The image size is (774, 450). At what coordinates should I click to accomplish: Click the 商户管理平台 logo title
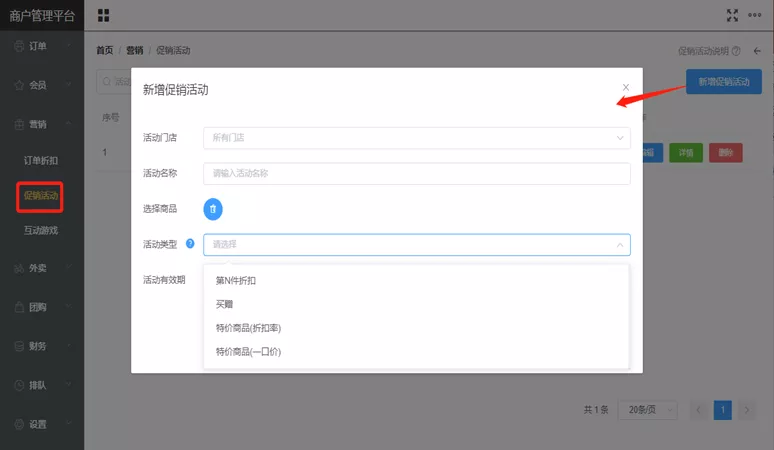42,16
